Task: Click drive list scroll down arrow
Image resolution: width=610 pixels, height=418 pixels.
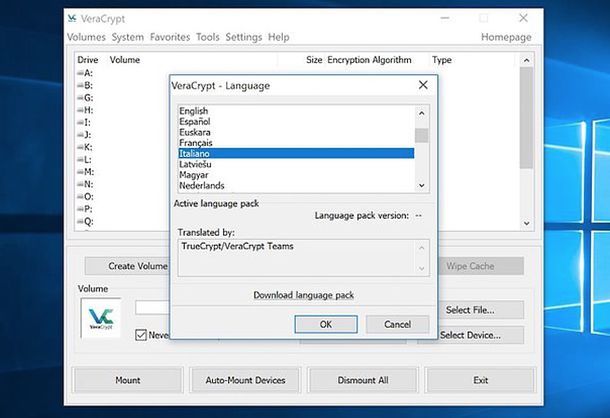Action: click(x=526, y=223)
